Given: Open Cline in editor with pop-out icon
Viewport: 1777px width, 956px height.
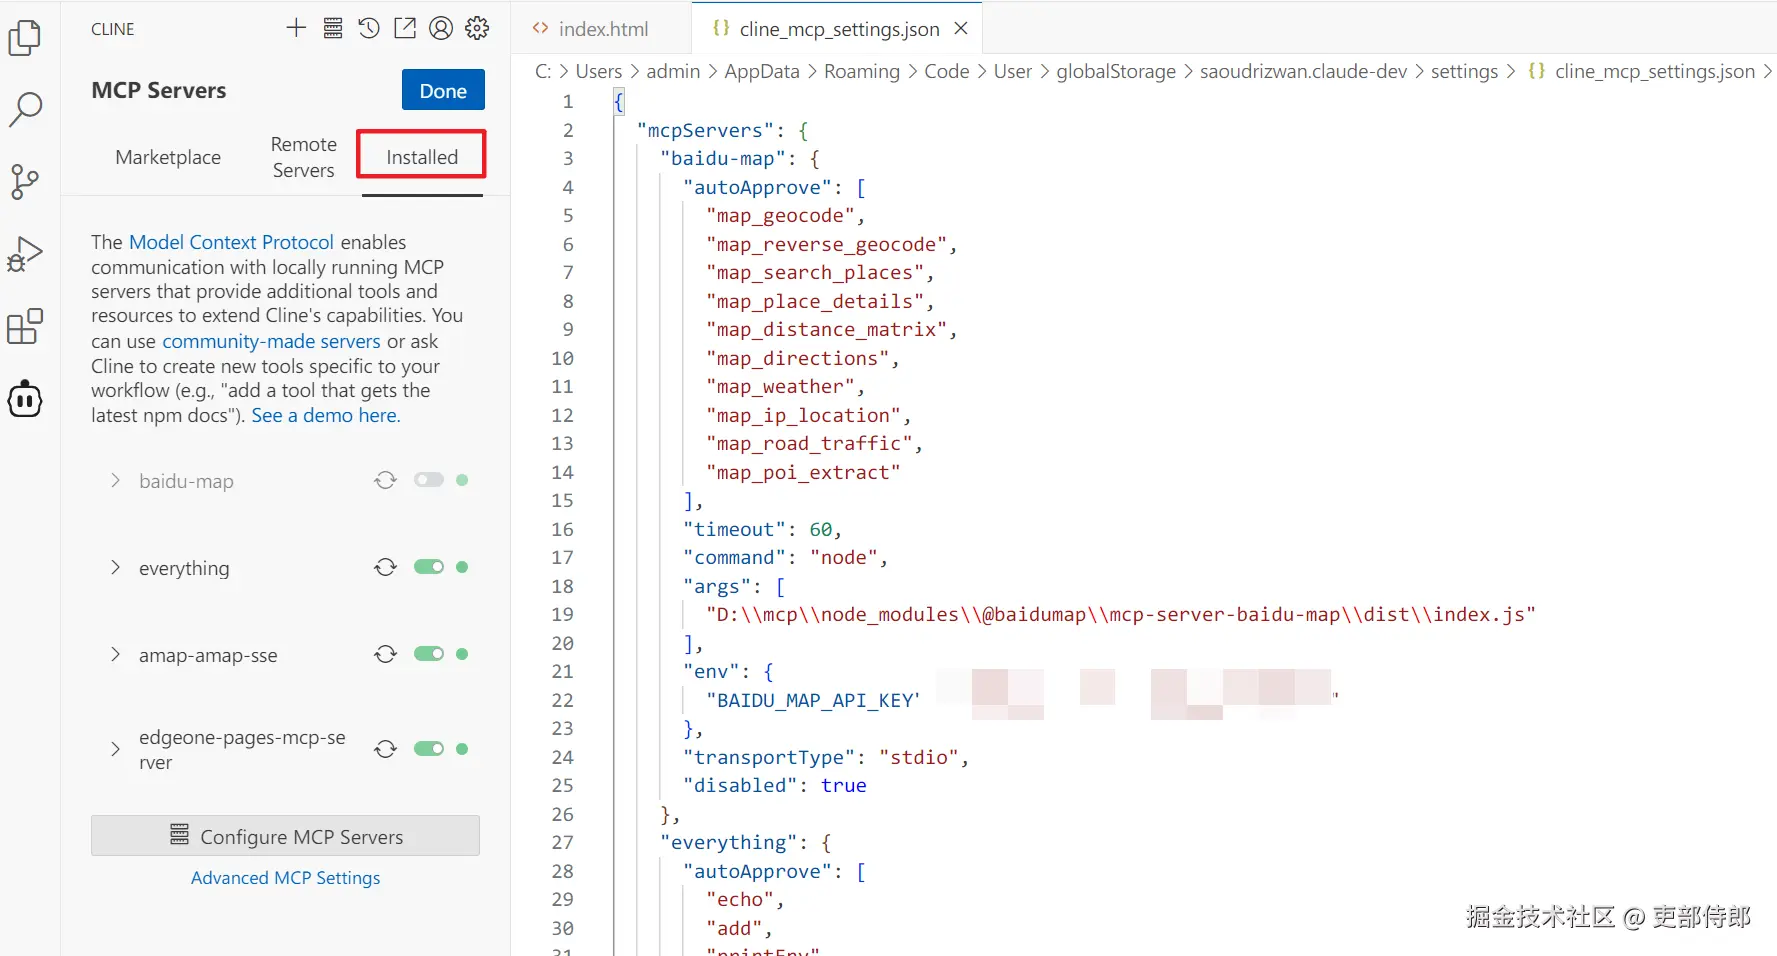Looking at the screenshot, I should 405,28.
